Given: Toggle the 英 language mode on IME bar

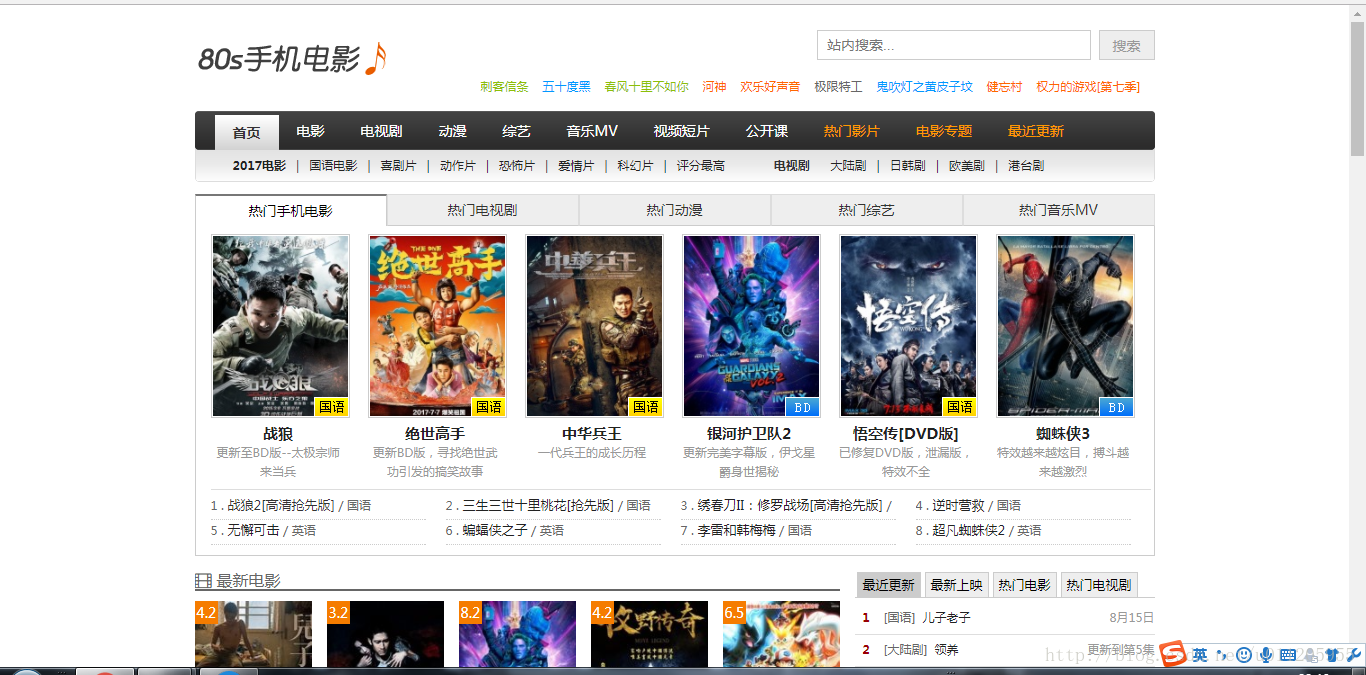Looking at the screenshot, I should [x=1200, y=655].
